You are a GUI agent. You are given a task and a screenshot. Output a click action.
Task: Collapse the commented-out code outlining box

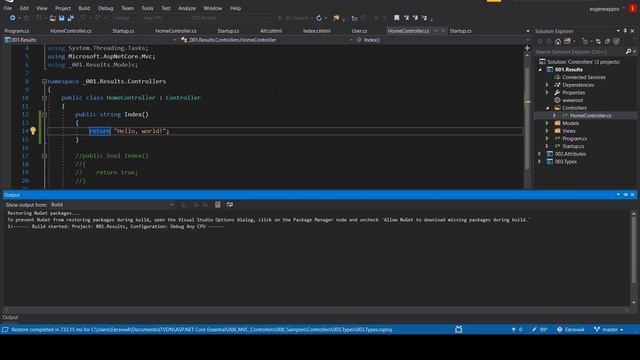click(44, 156)
